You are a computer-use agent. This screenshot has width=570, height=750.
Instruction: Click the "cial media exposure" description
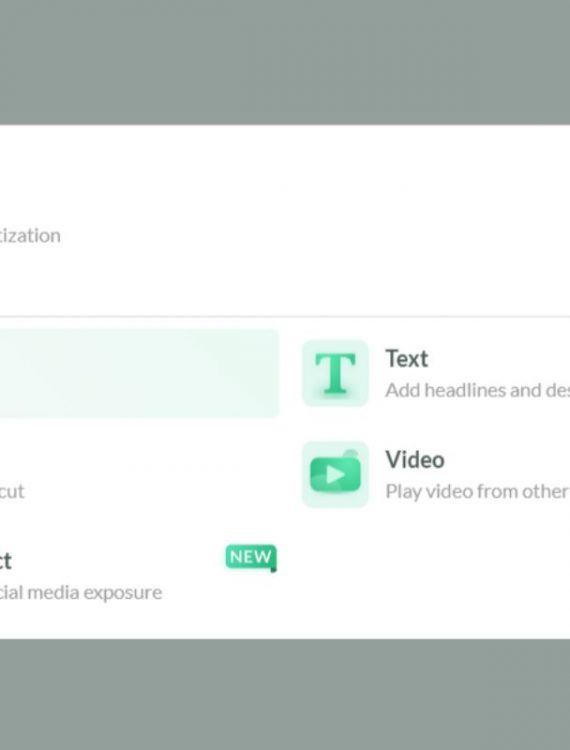click(81, 593)
